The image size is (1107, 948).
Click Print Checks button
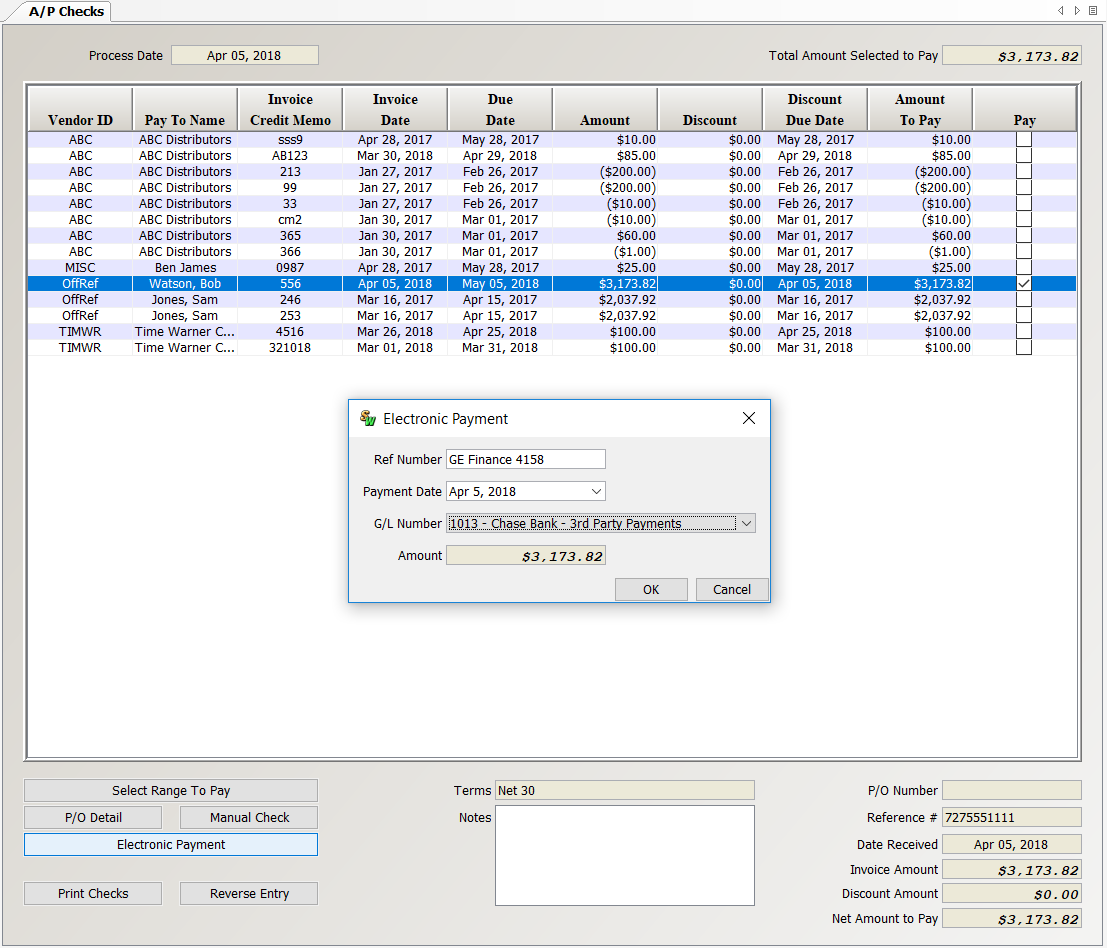point(93,894)
